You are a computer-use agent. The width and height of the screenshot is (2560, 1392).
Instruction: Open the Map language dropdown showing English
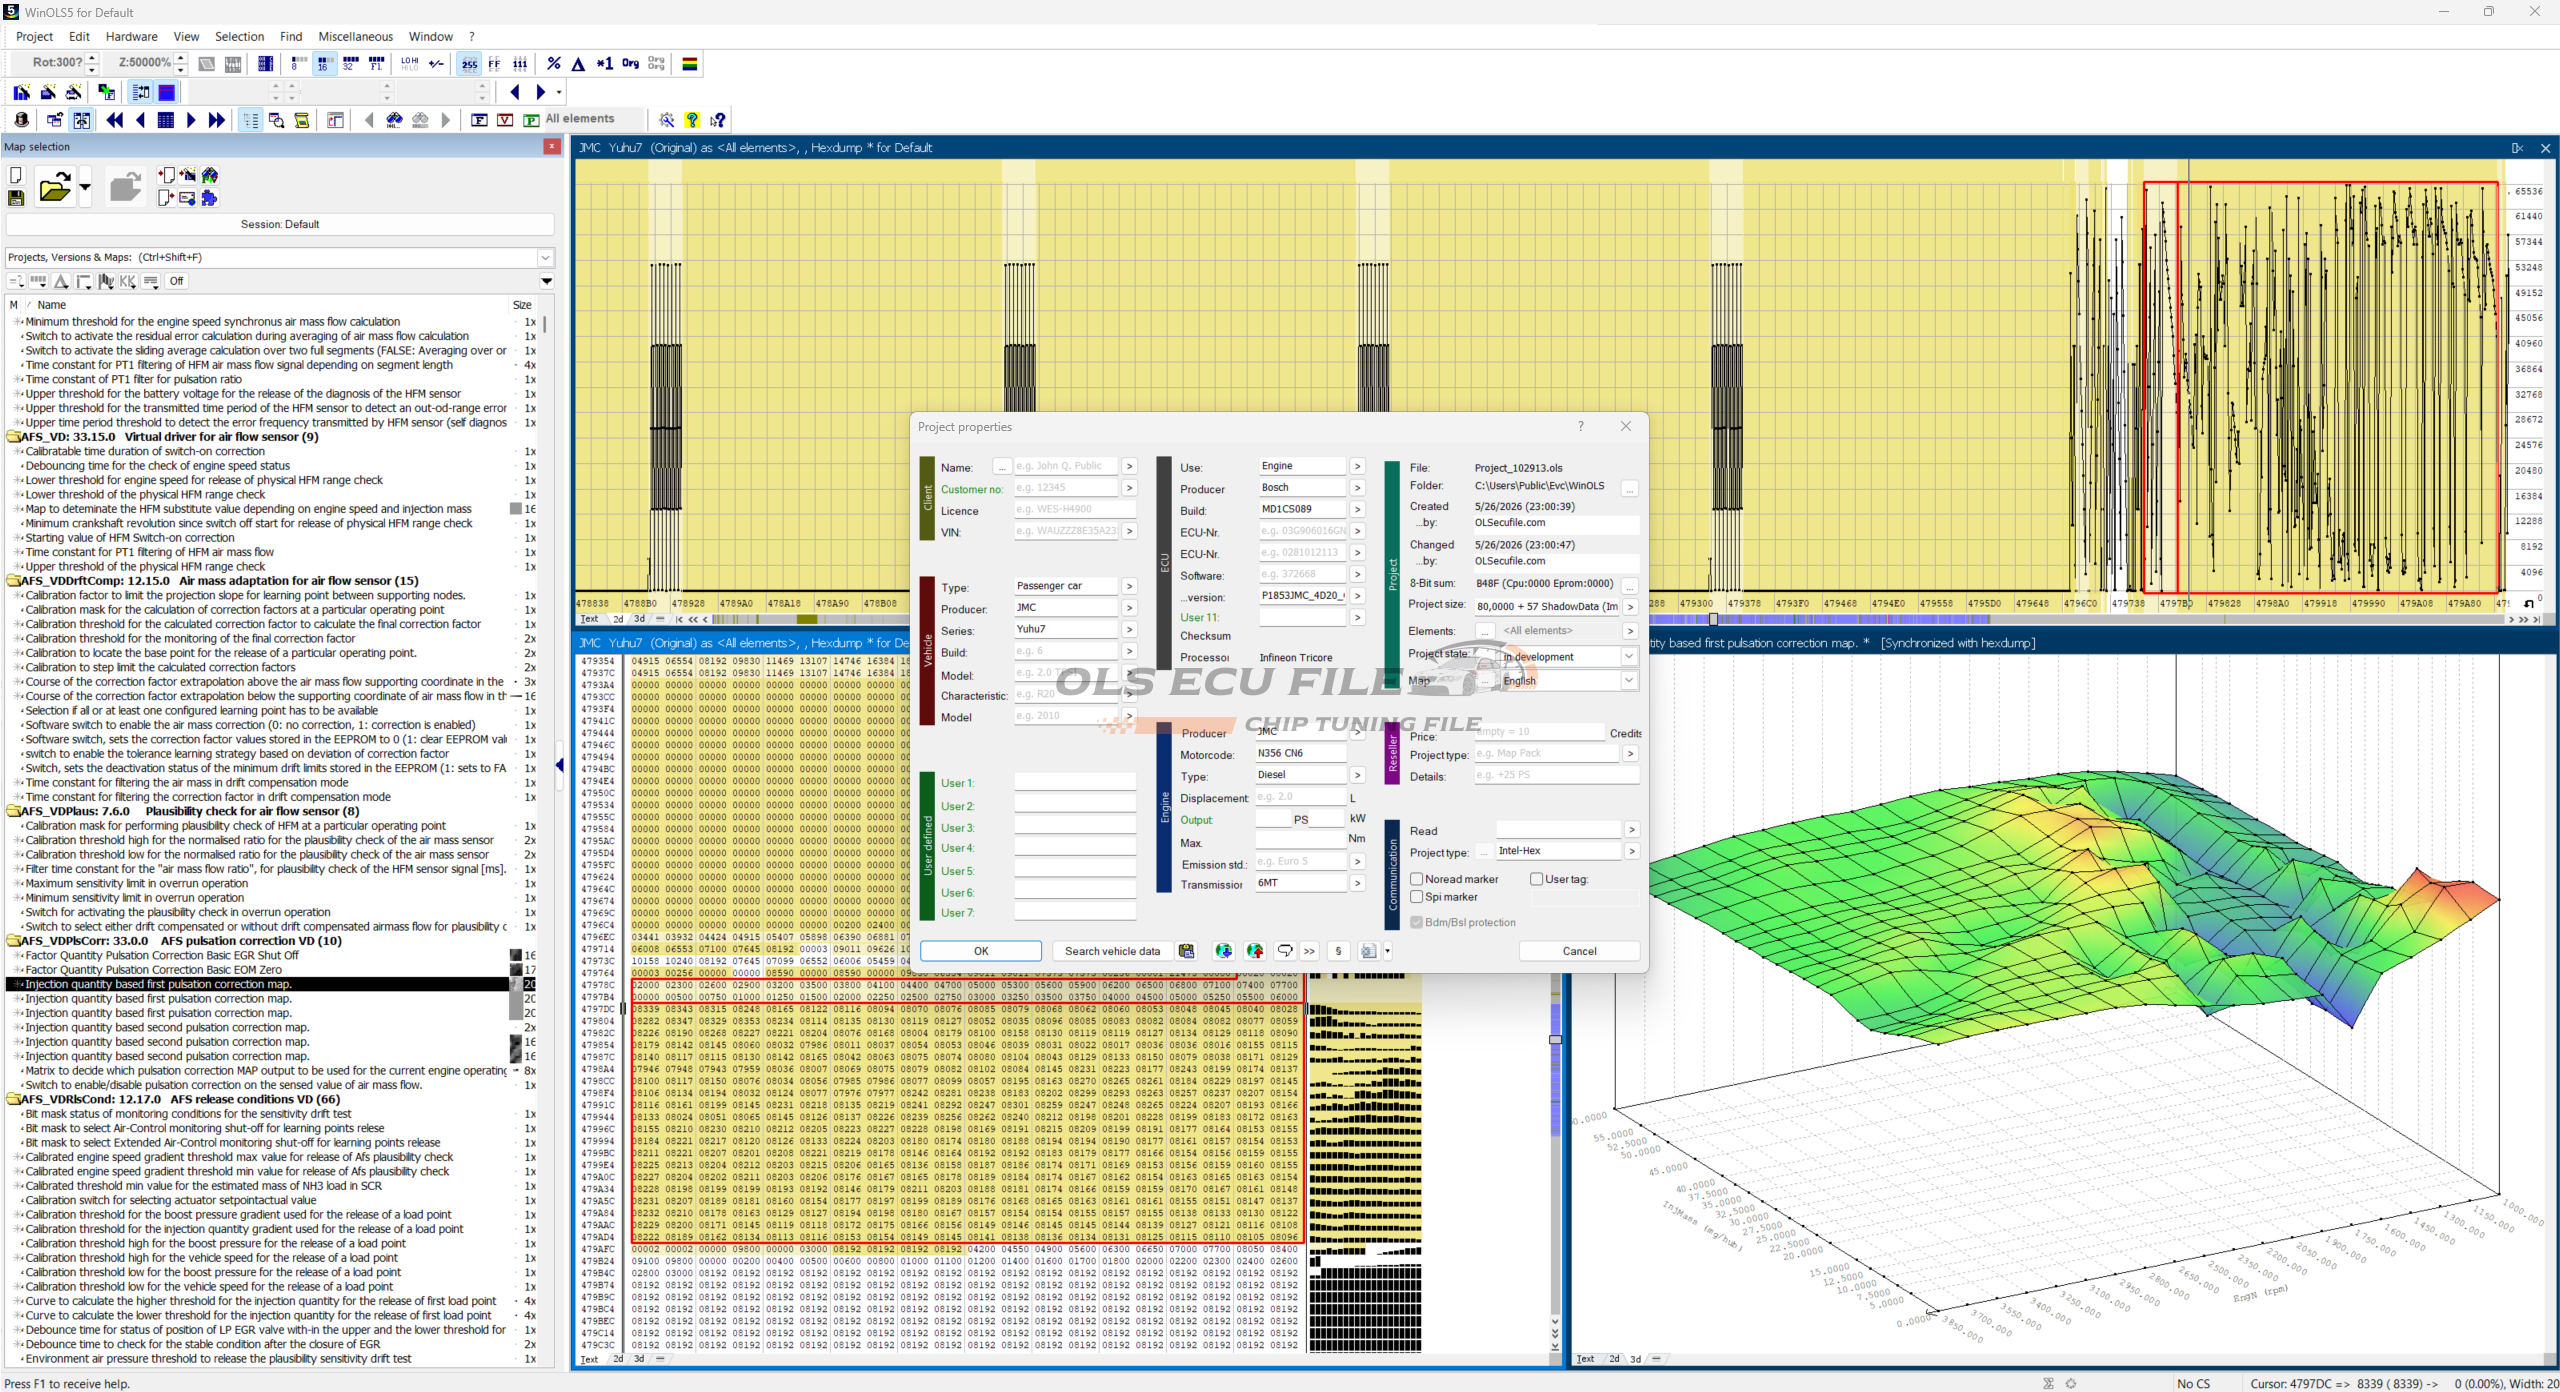(x=1629, y=680)
